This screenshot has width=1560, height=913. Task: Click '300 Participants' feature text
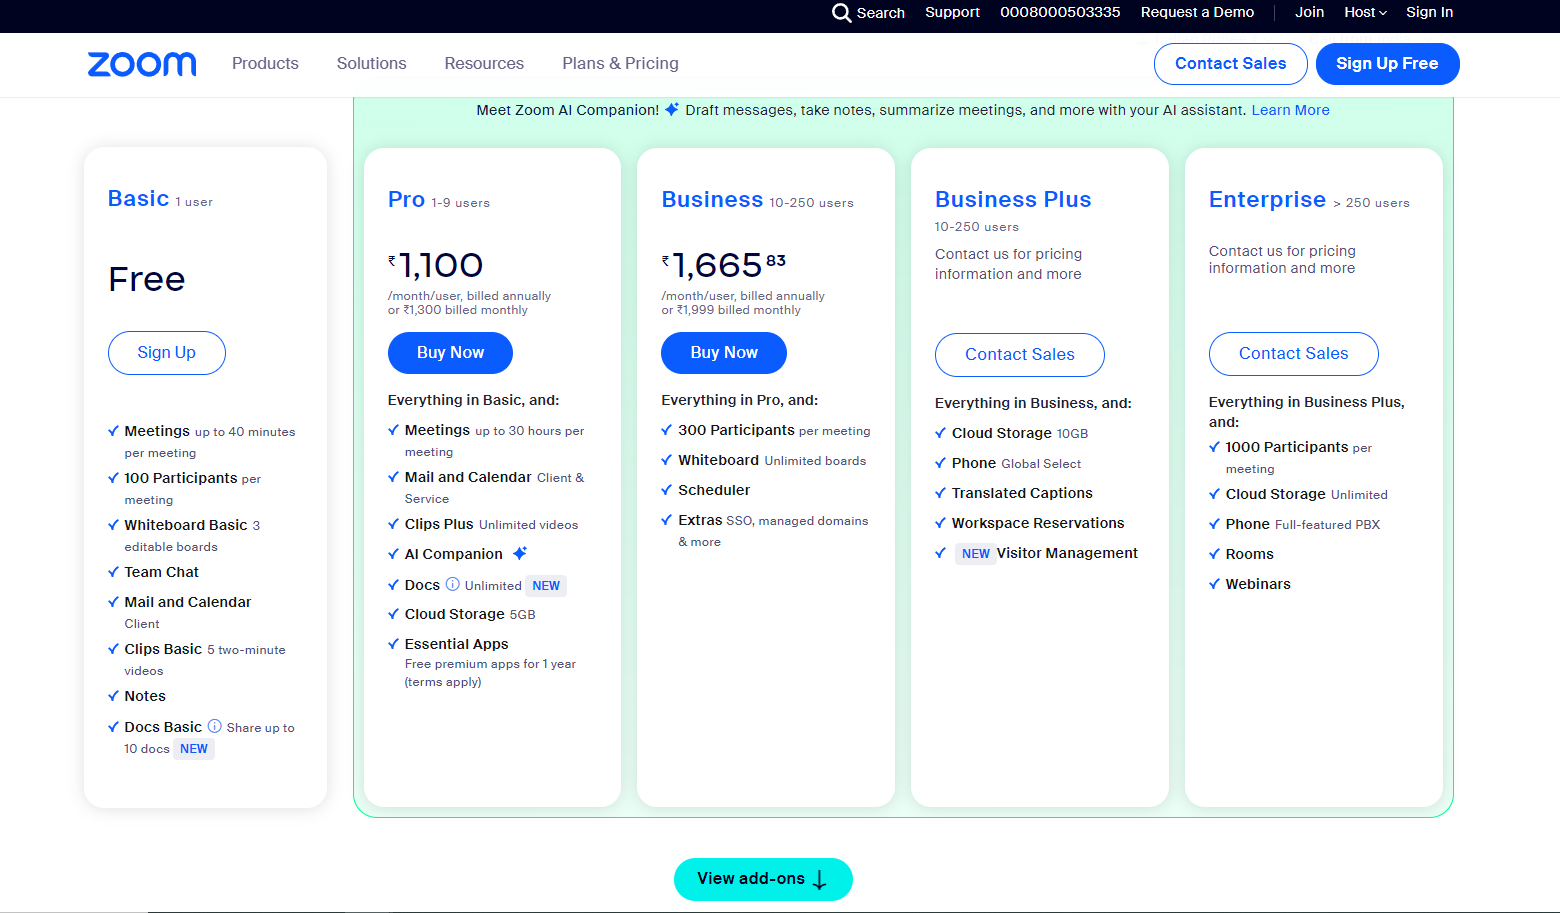click(x=736, y=430)
